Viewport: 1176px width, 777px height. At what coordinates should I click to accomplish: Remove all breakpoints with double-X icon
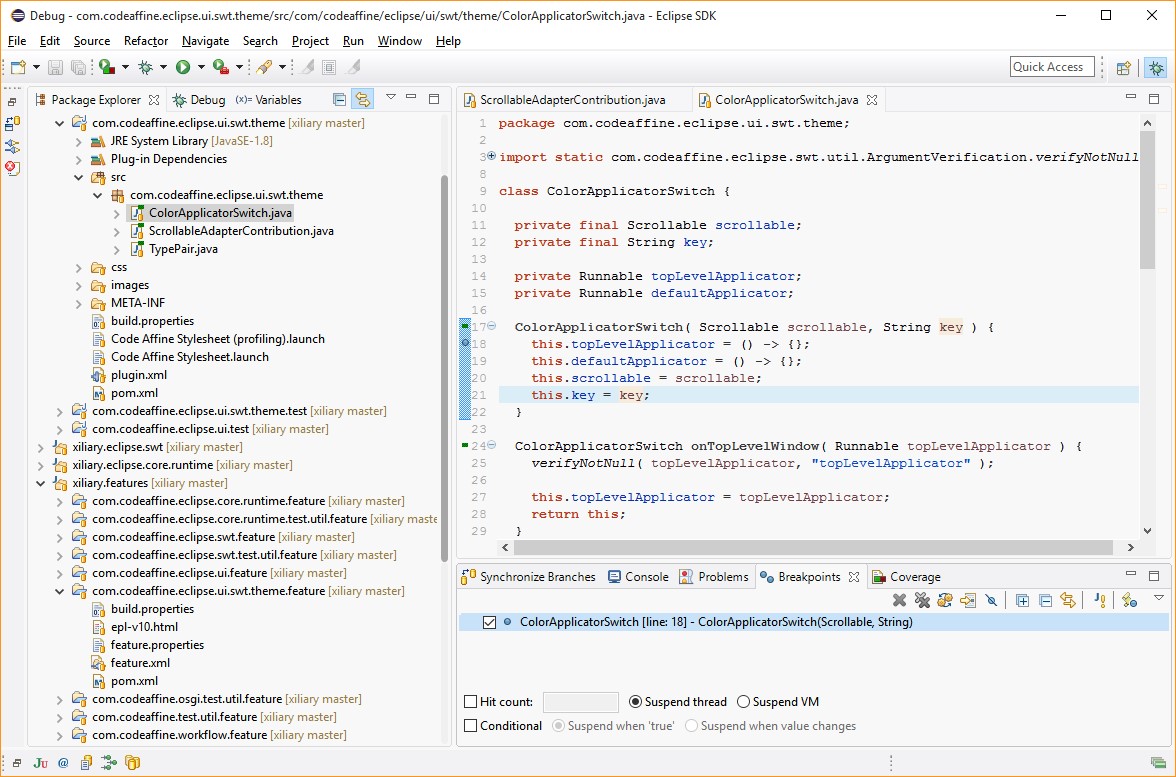[x=921, y=600]
